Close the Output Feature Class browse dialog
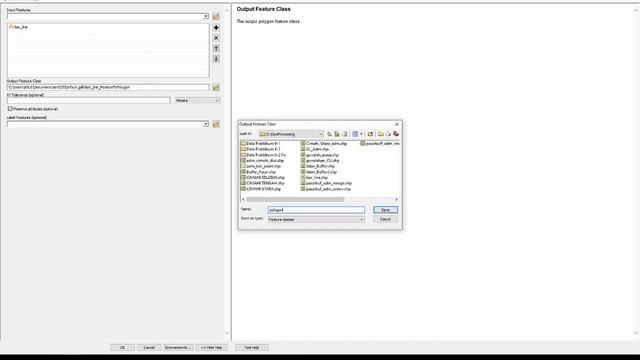Viewport: 640px width, 360px height. 397,124
